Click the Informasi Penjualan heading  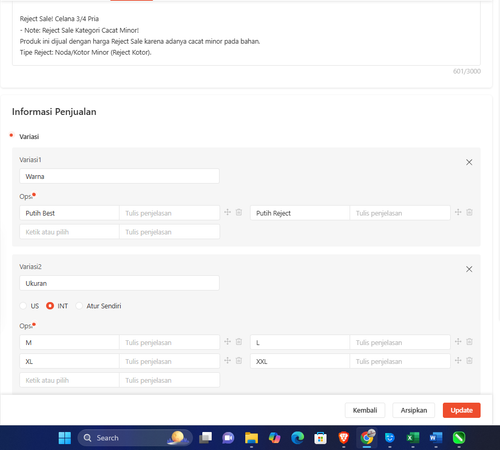(54, 112)
